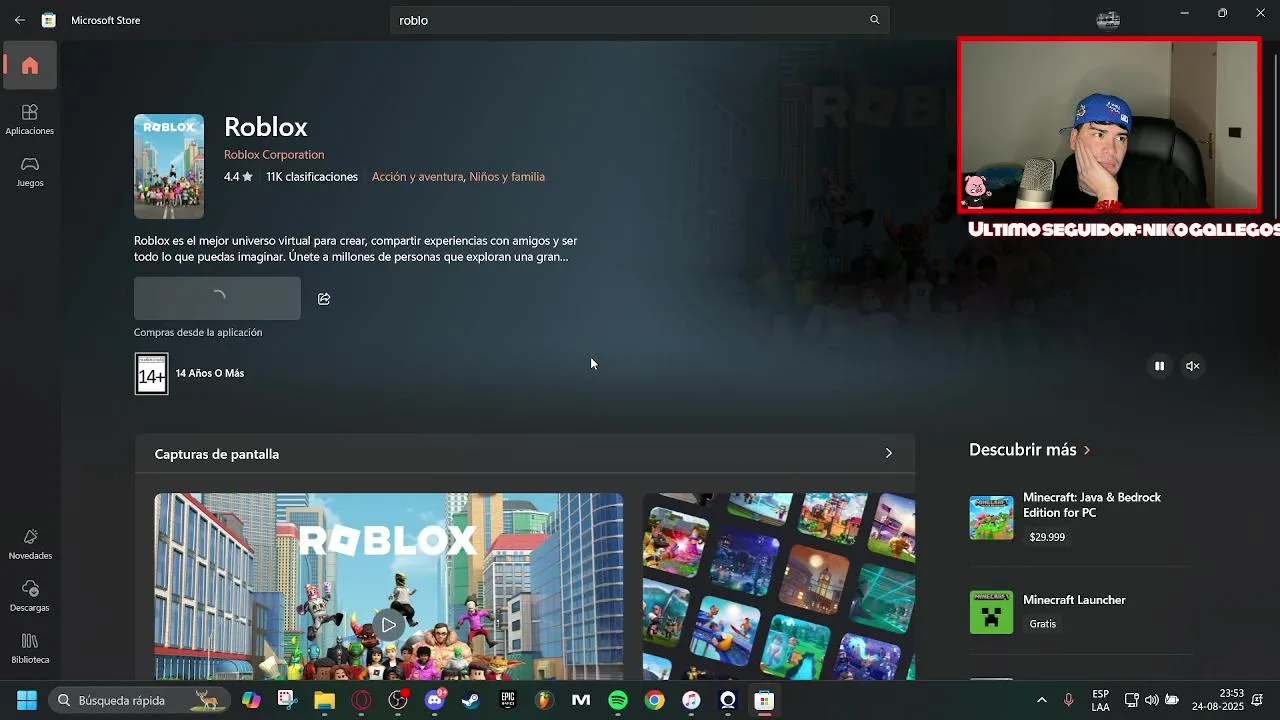Click the 14+ age rating badge
Viewport: 1280px width, 720px height.
pyautogui.click(x=152, y=374)
